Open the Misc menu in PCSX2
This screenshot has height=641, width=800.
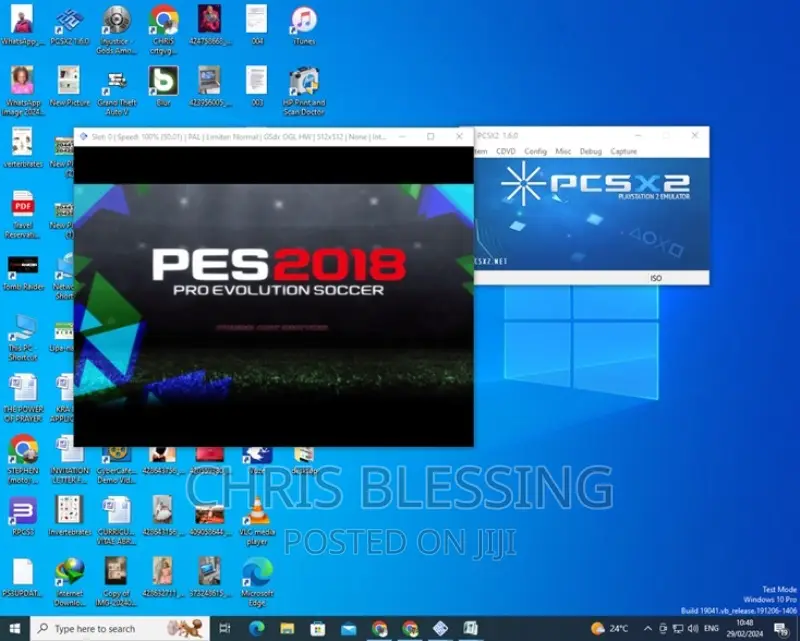[x=563, y=151]
